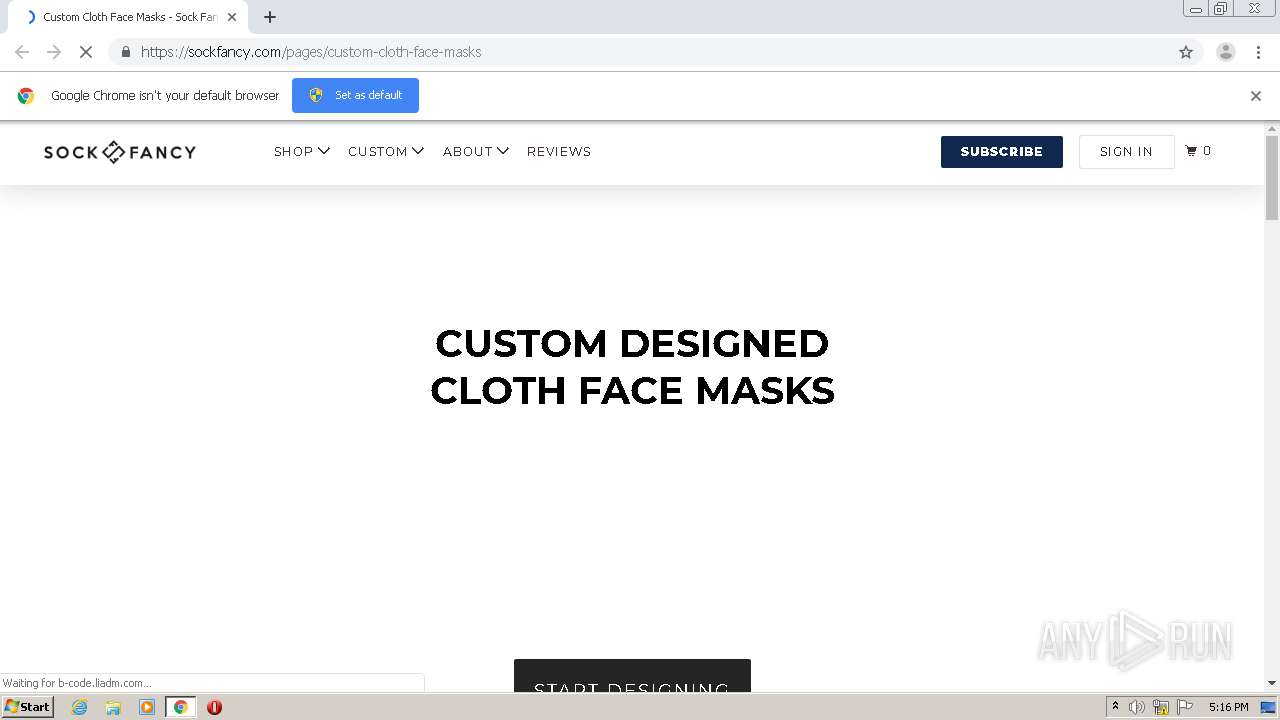1280x720 pixels.
Task: Open the file explorer taskbar icon
Action: [x=113, y=707]
